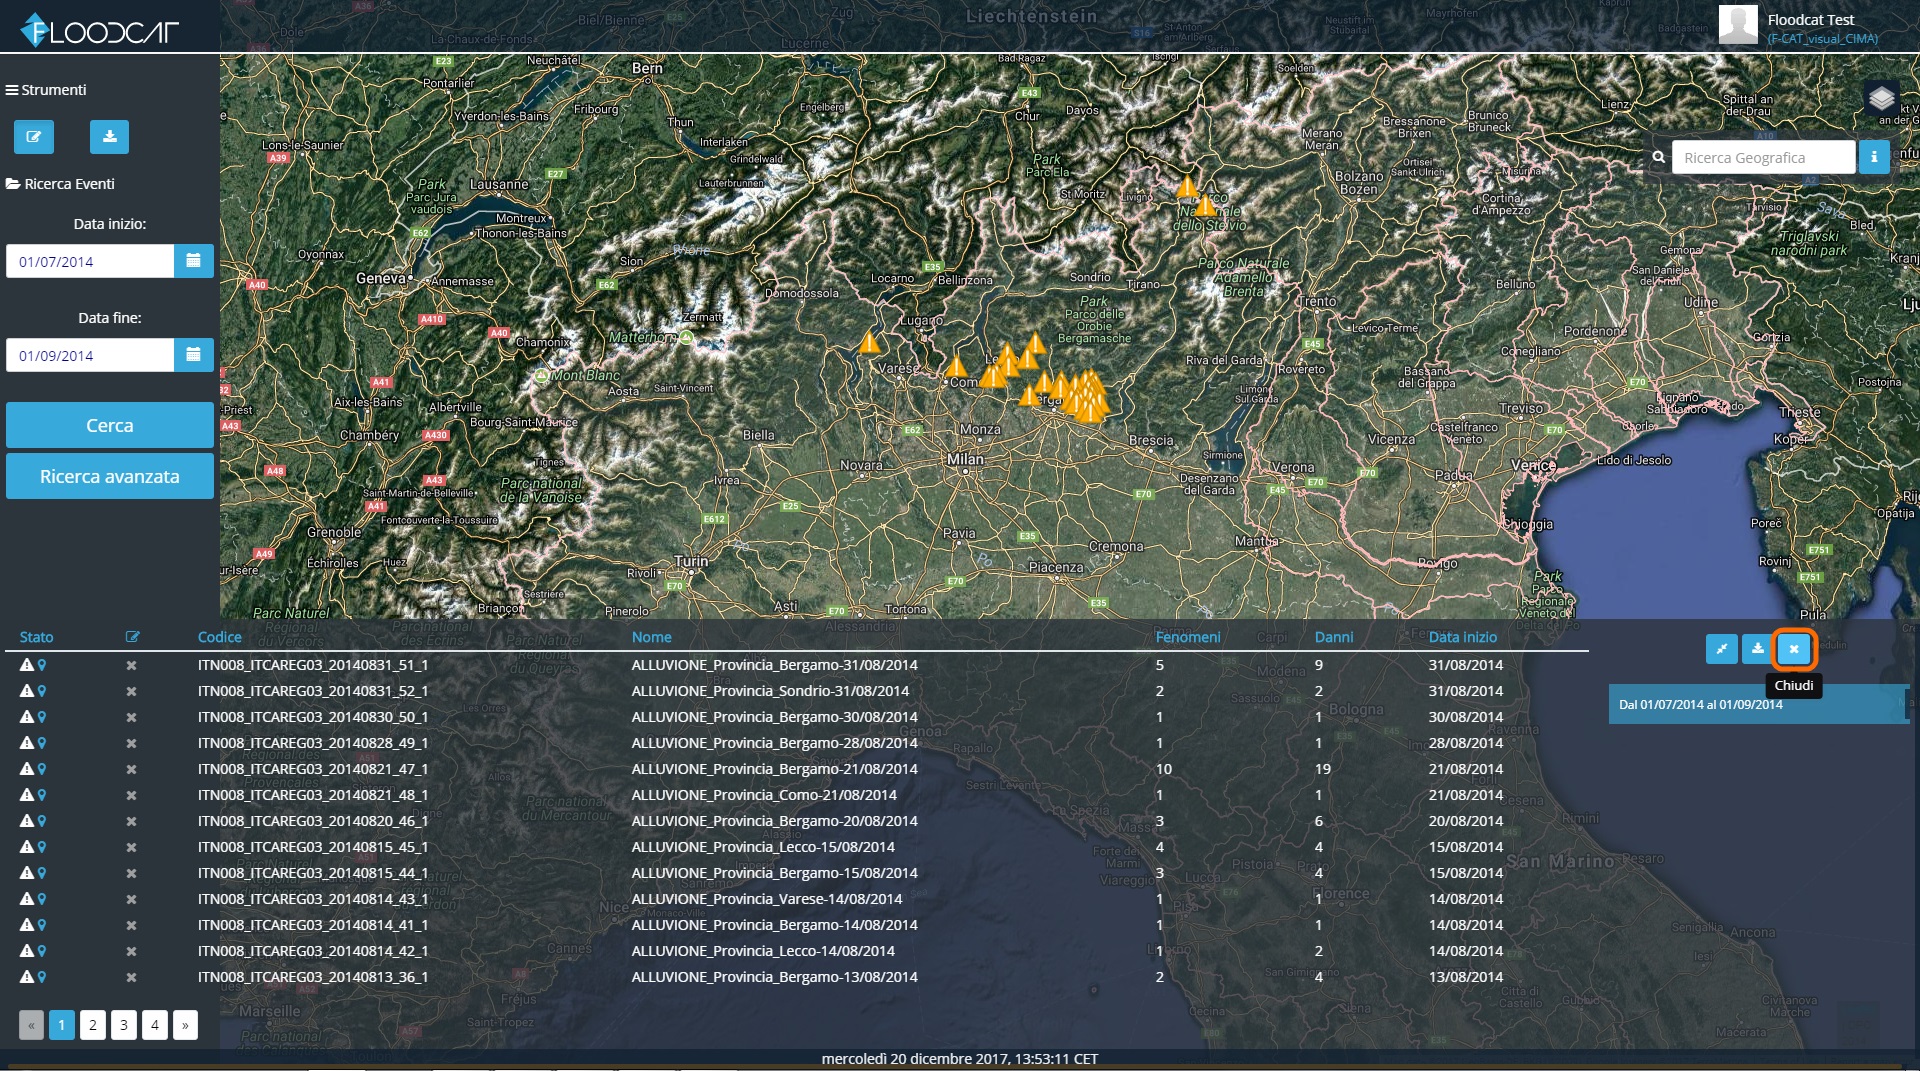Screen dimensions: 1920x1071
Task: Toggle the Ricerca Eventi section
Action: (60, 184)
